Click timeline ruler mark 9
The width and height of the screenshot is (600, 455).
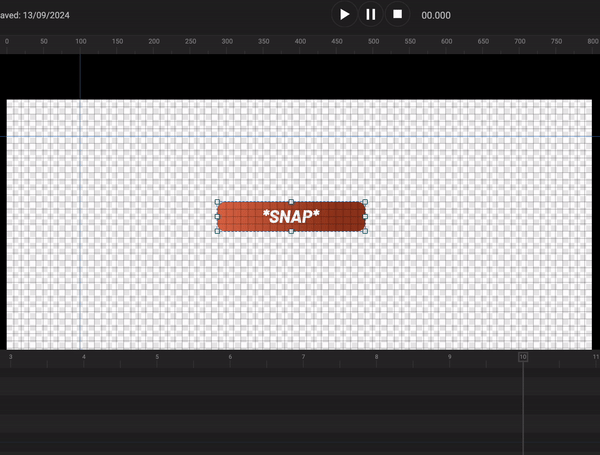[450, 357]
